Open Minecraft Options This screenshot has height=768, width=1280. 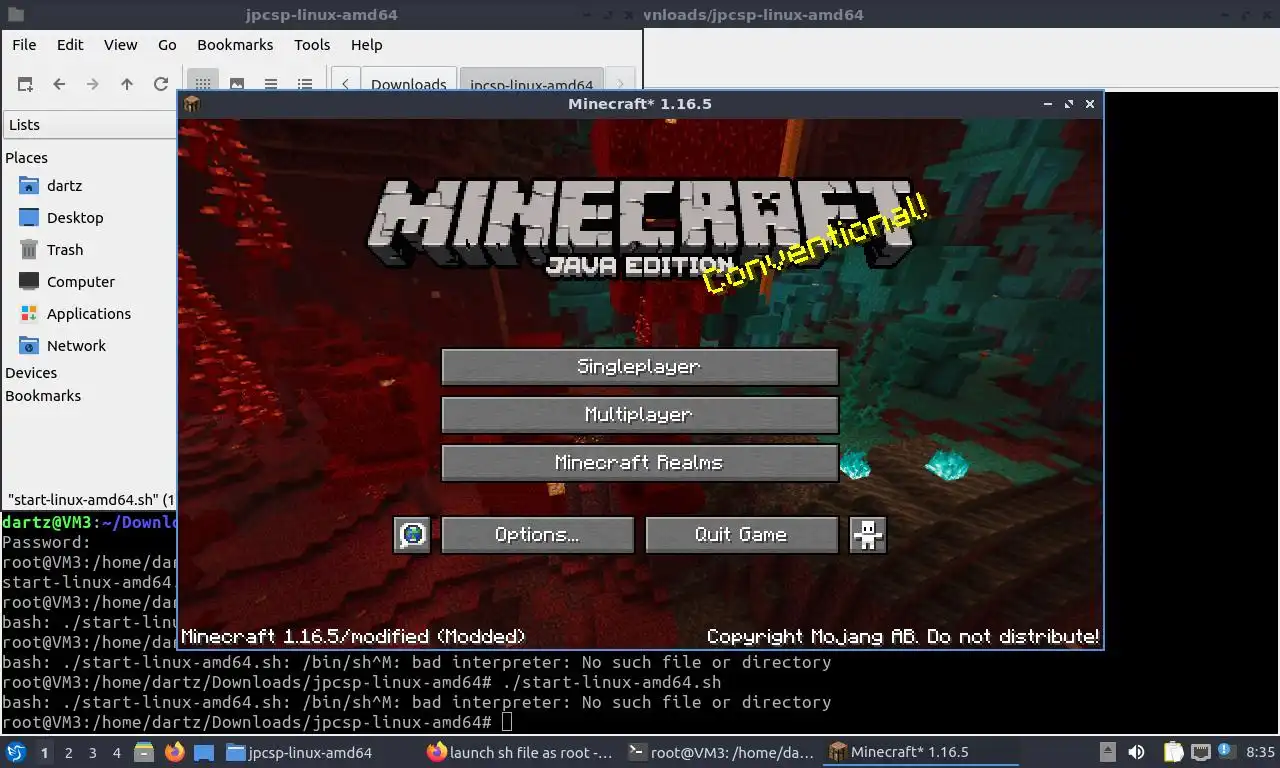pos(537,535)
